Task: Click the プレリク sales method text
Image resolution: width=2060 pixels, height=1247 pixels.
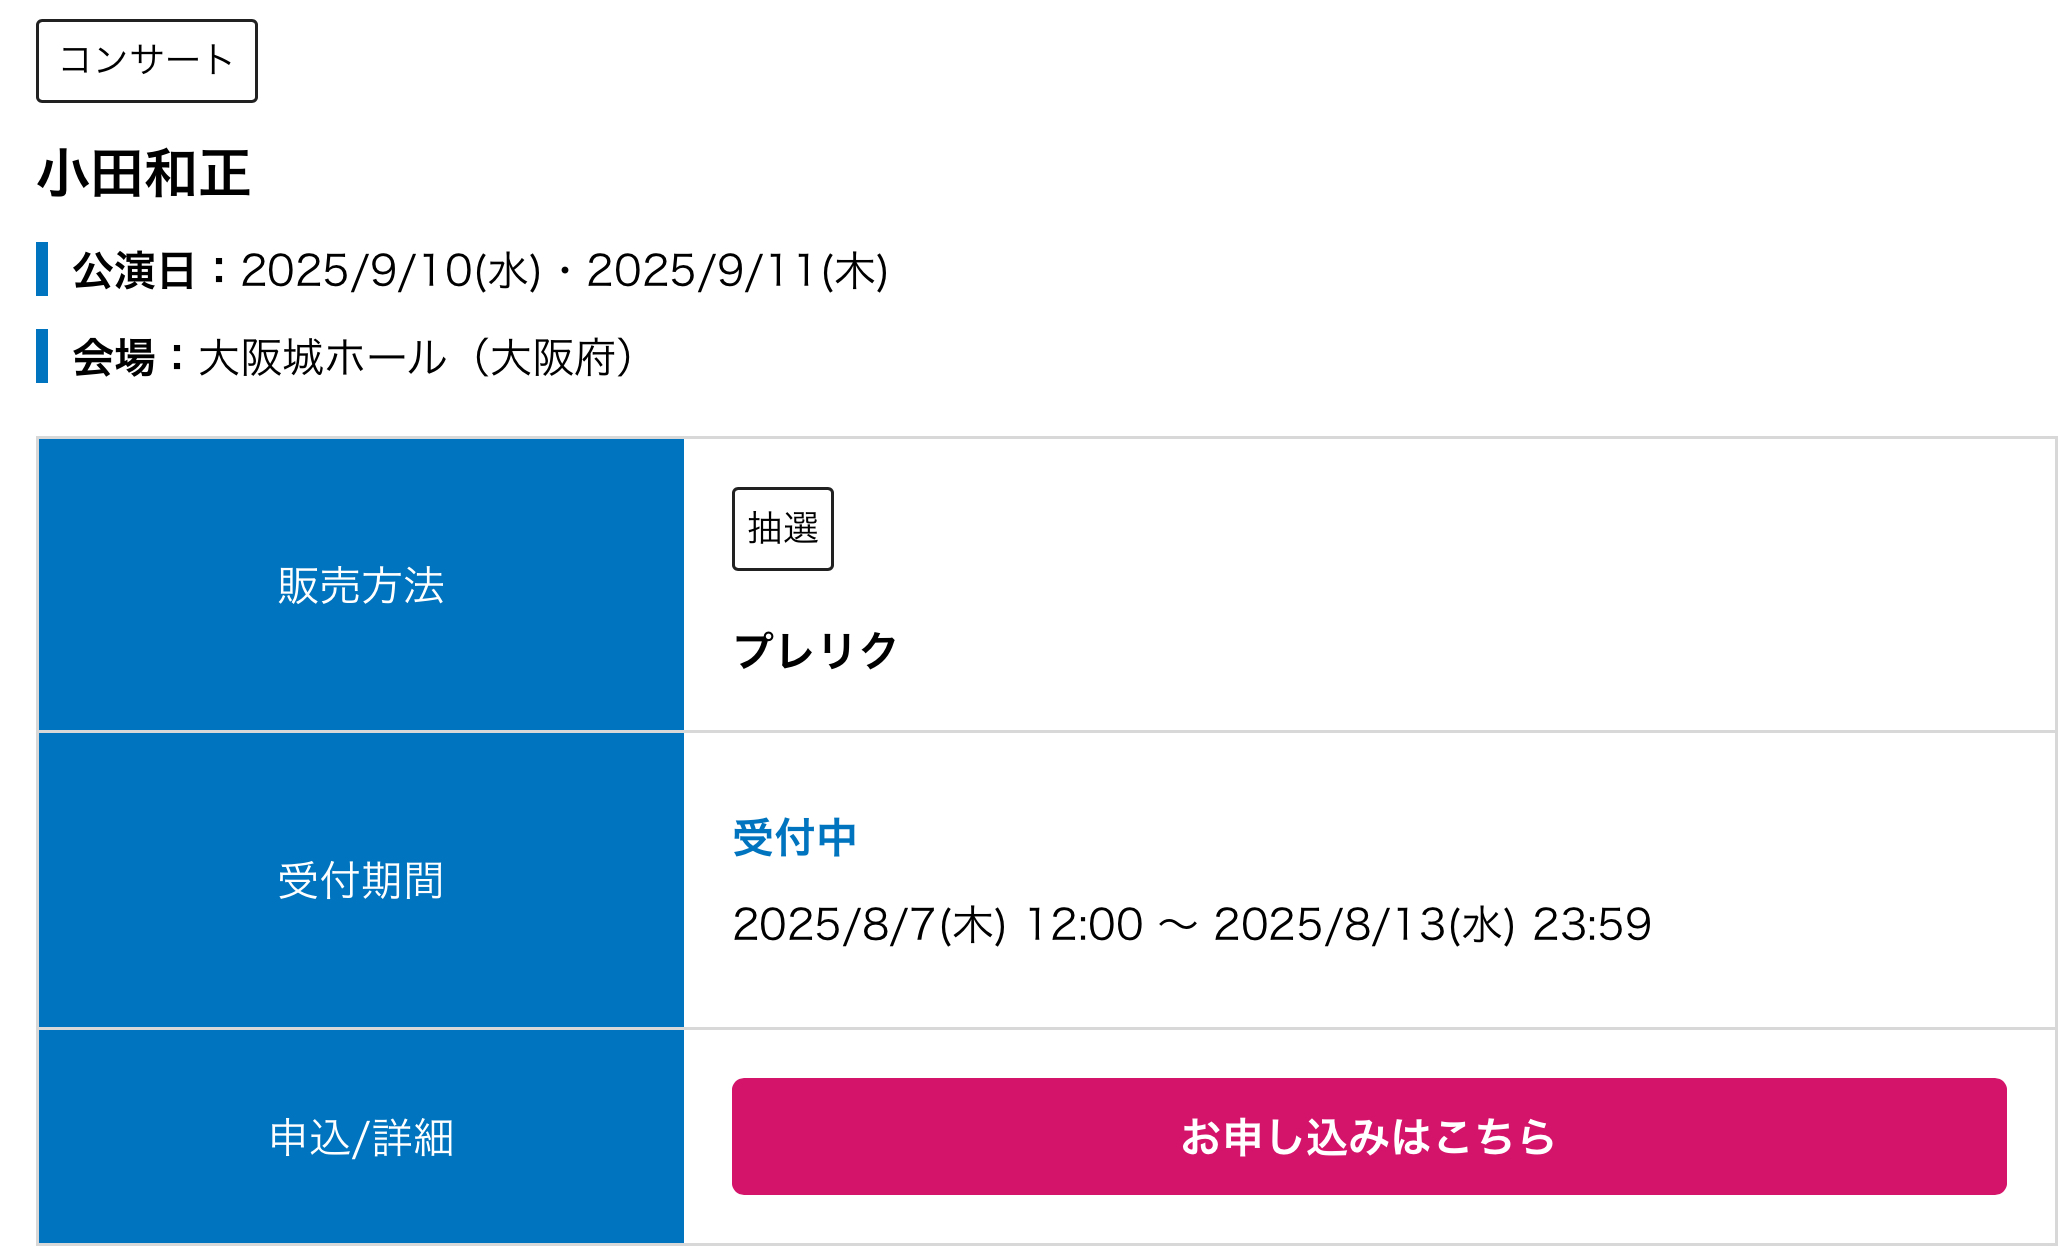Action: pos(816,651)
